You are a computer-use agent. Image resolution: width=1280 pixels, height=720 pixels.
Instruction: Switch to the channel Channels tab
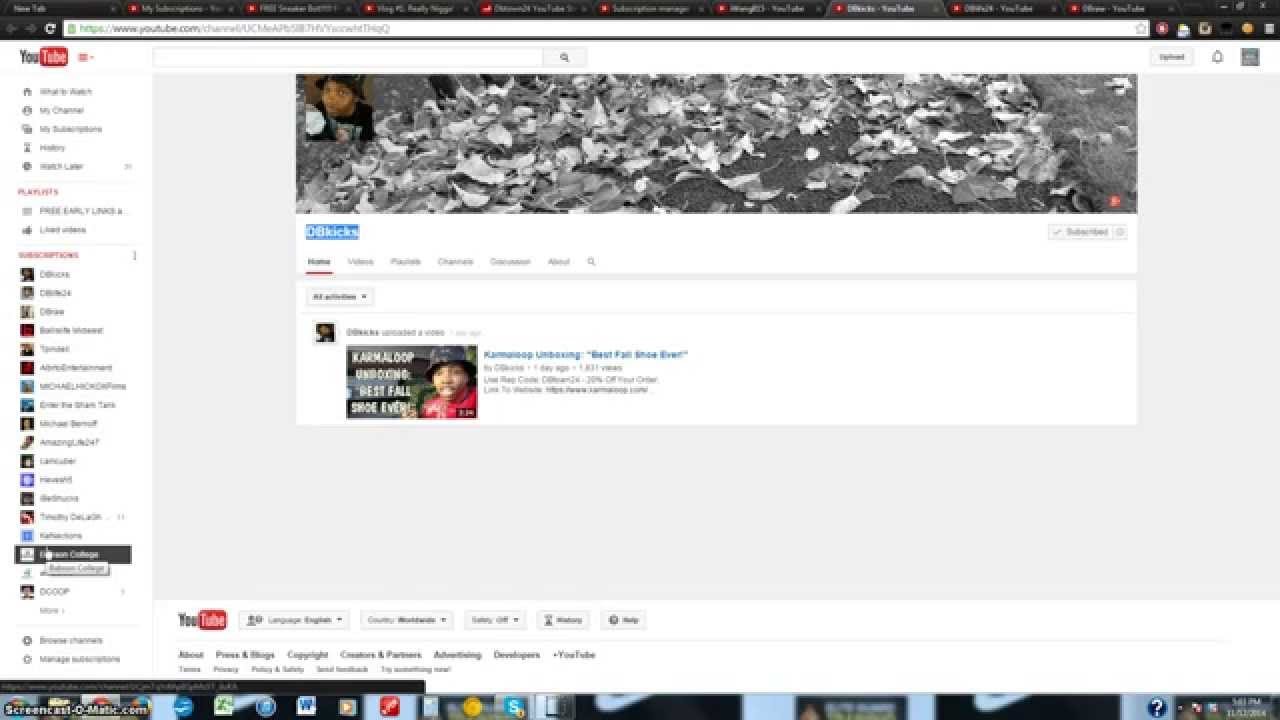click(455, 262)
